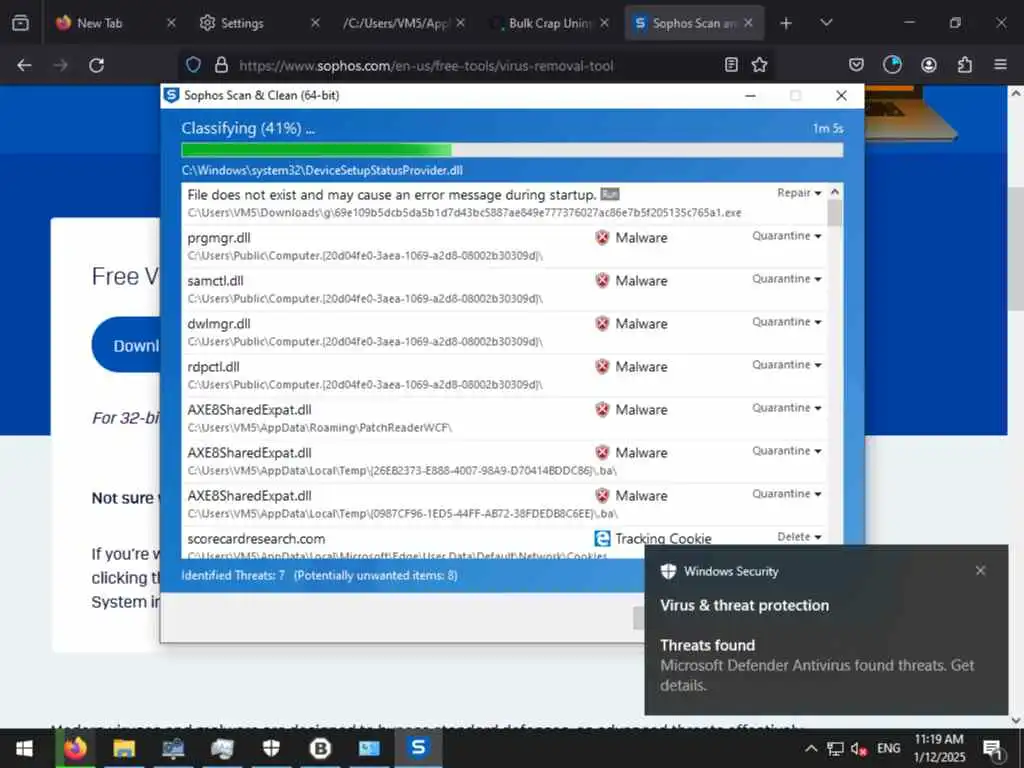Click the Identified Threats: 7 status text
Image resolution: width=1024 pixels, height=768 pixels.
point(233,575)
